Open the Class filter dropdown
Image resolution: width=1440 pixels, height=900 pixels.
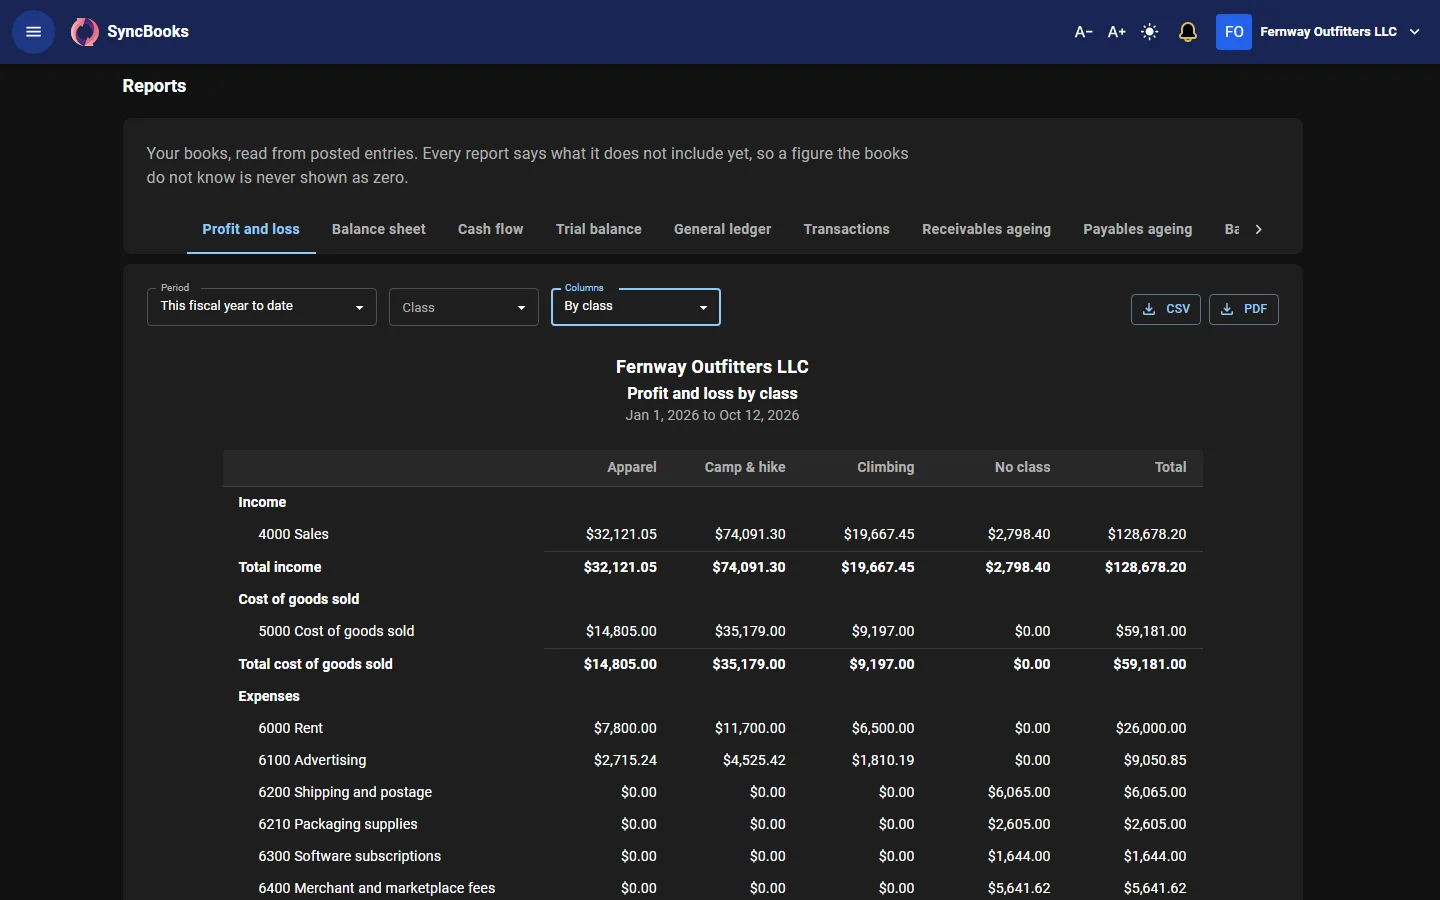pos(464,307)
